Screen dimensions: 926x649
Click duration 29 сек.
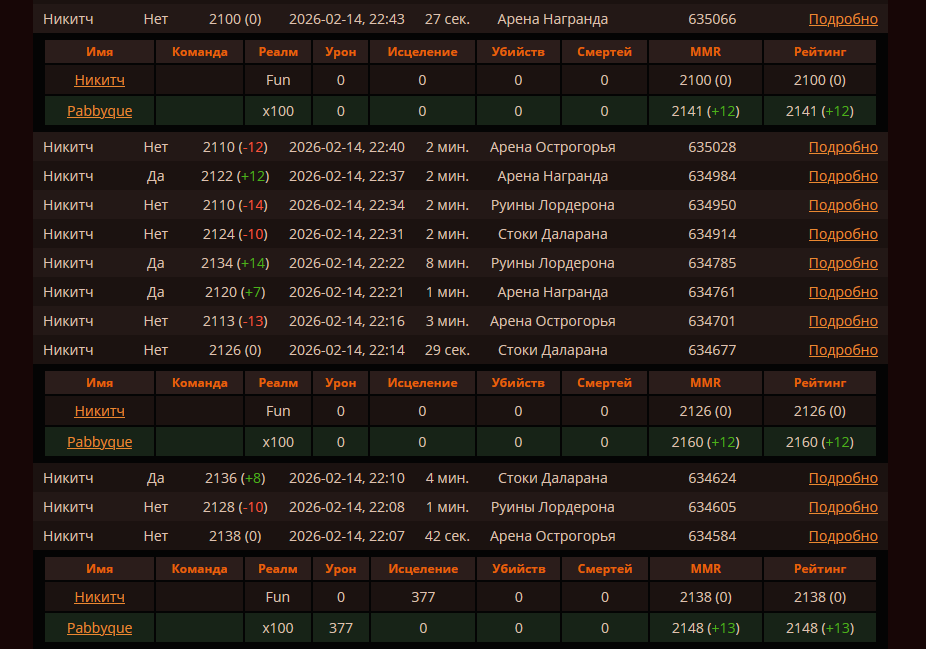447,350
